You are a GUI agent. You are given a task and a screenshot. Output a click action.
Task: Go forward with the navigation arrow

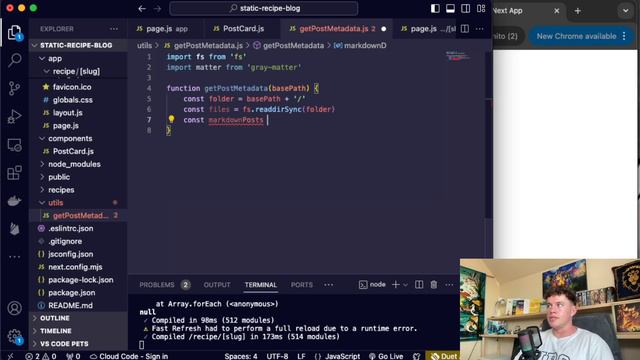(x=158, y=8)
